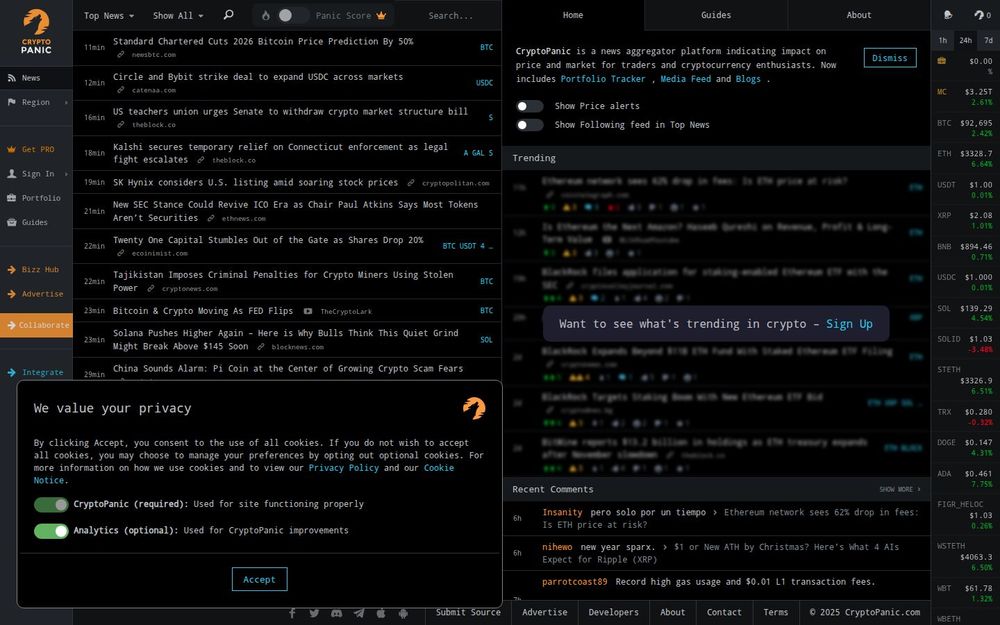
Task: Toggle the Panic Score switch
Action: click(293, 15)
